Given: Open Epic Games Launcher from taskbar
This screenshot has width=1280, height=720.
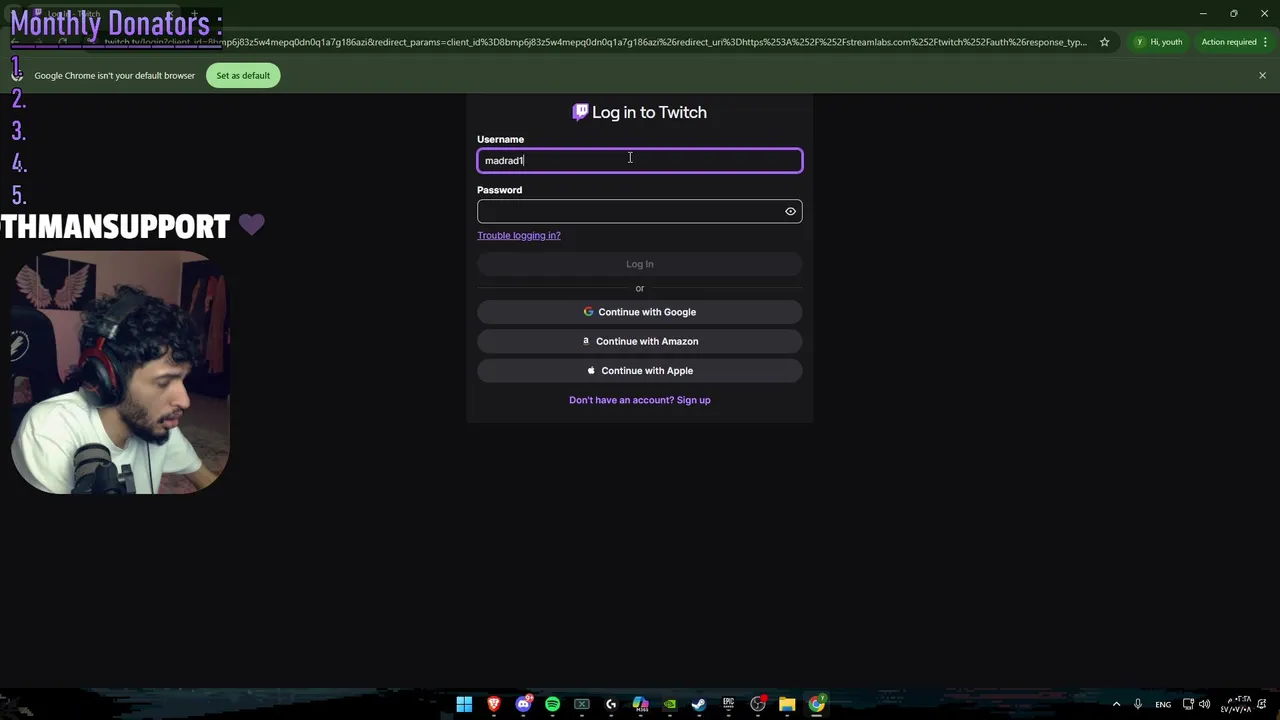Looking at the screenshot, I should [728, 704].
